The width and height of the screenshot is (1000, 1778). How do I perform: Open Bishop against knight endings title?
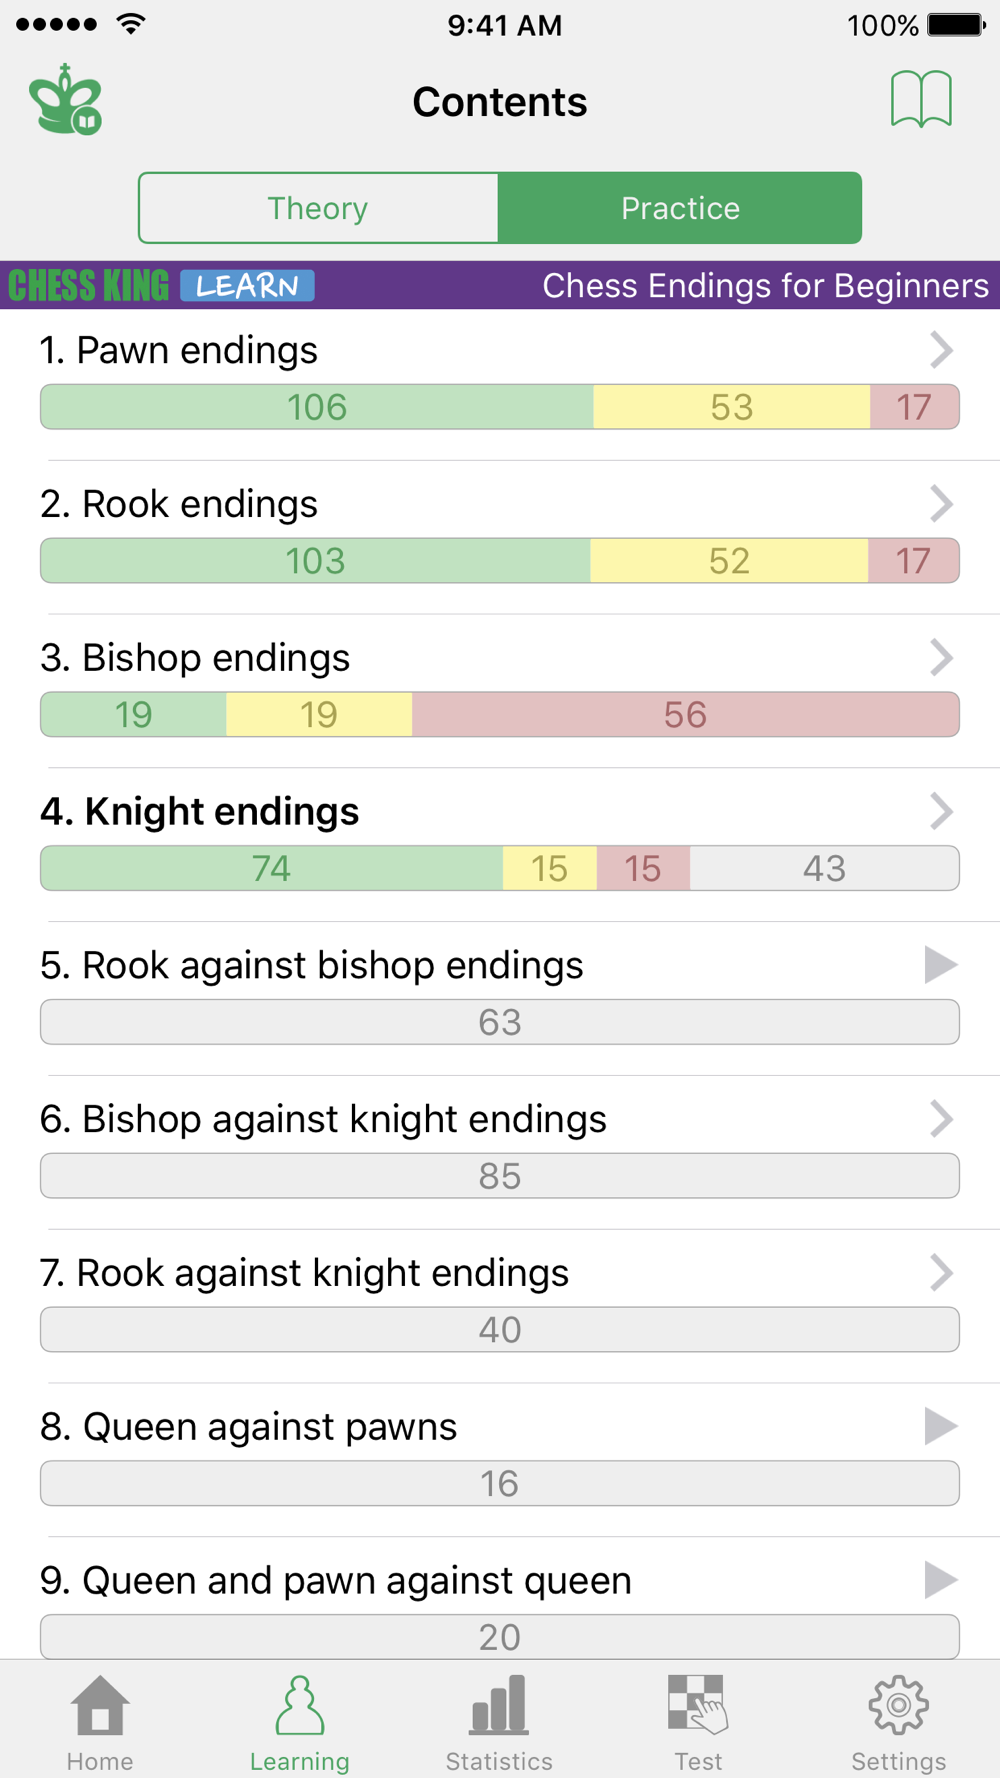[x=323, y=1119]
